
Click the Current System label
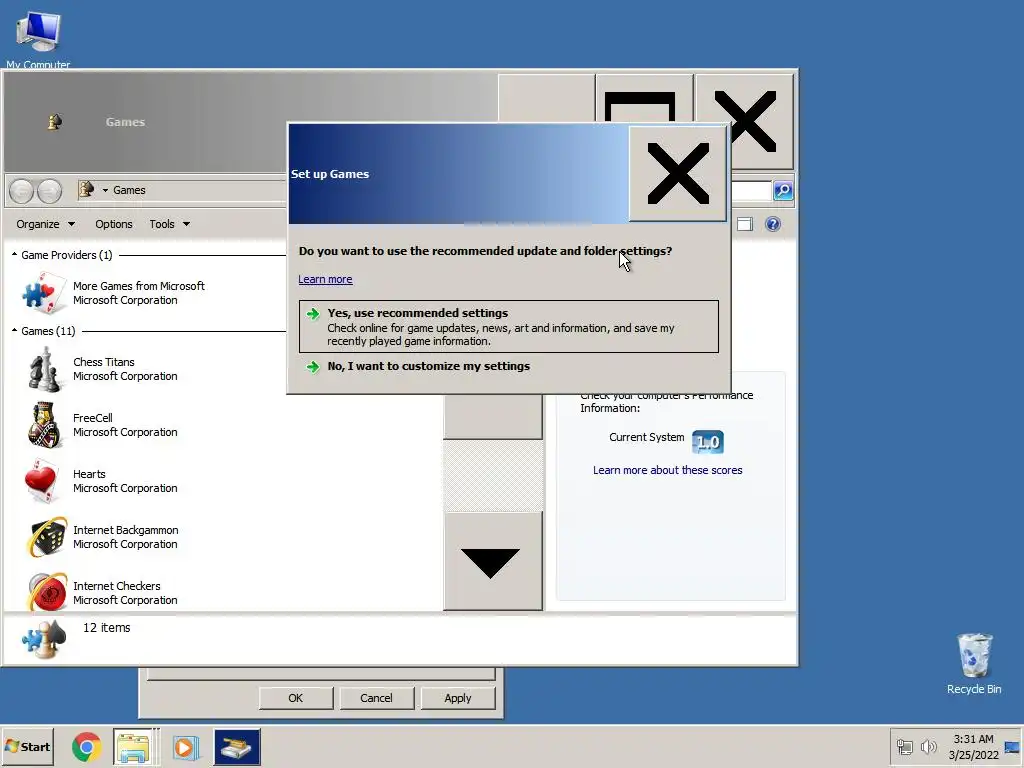pos(647,438)
